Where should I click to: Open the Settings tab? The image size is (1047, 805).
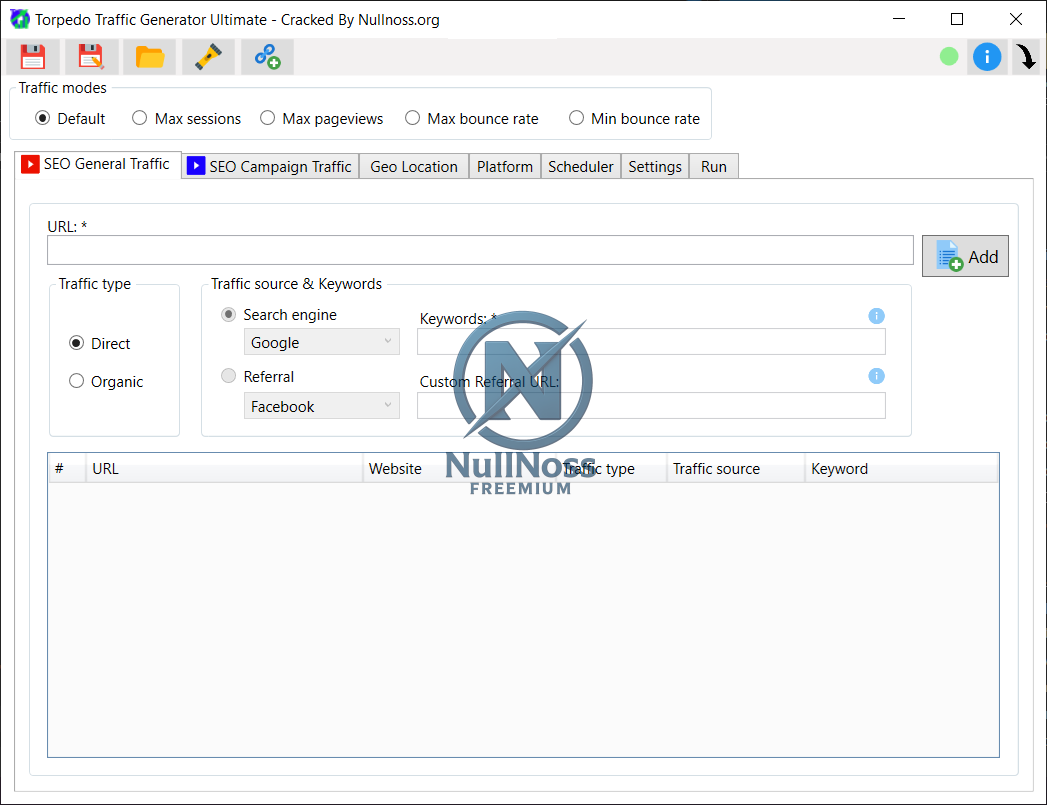point(654,166)
